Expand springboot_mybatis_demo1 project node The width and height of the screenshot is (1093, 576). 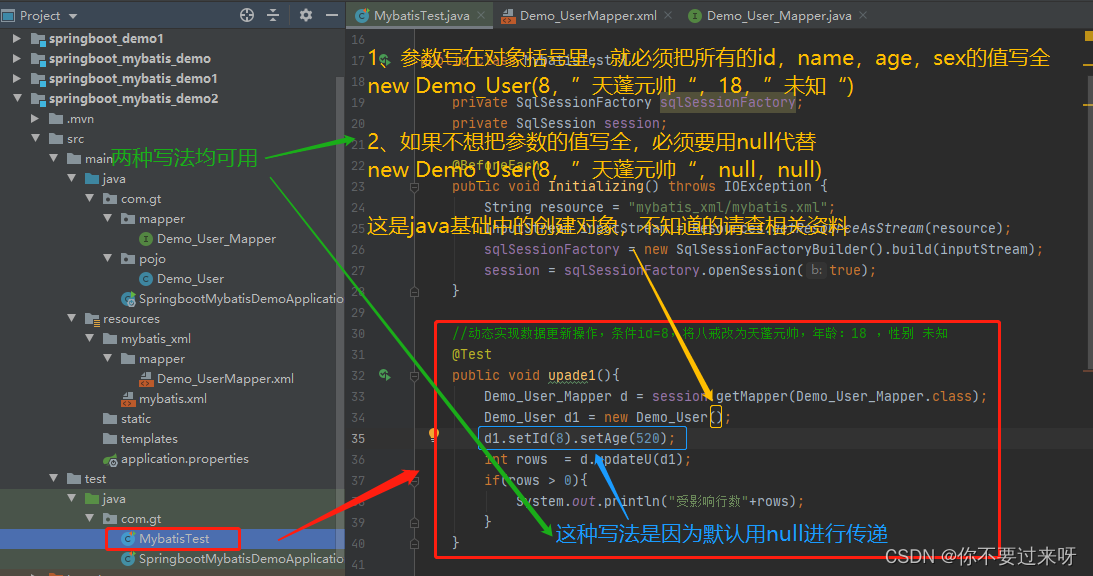tap(17, 78)
